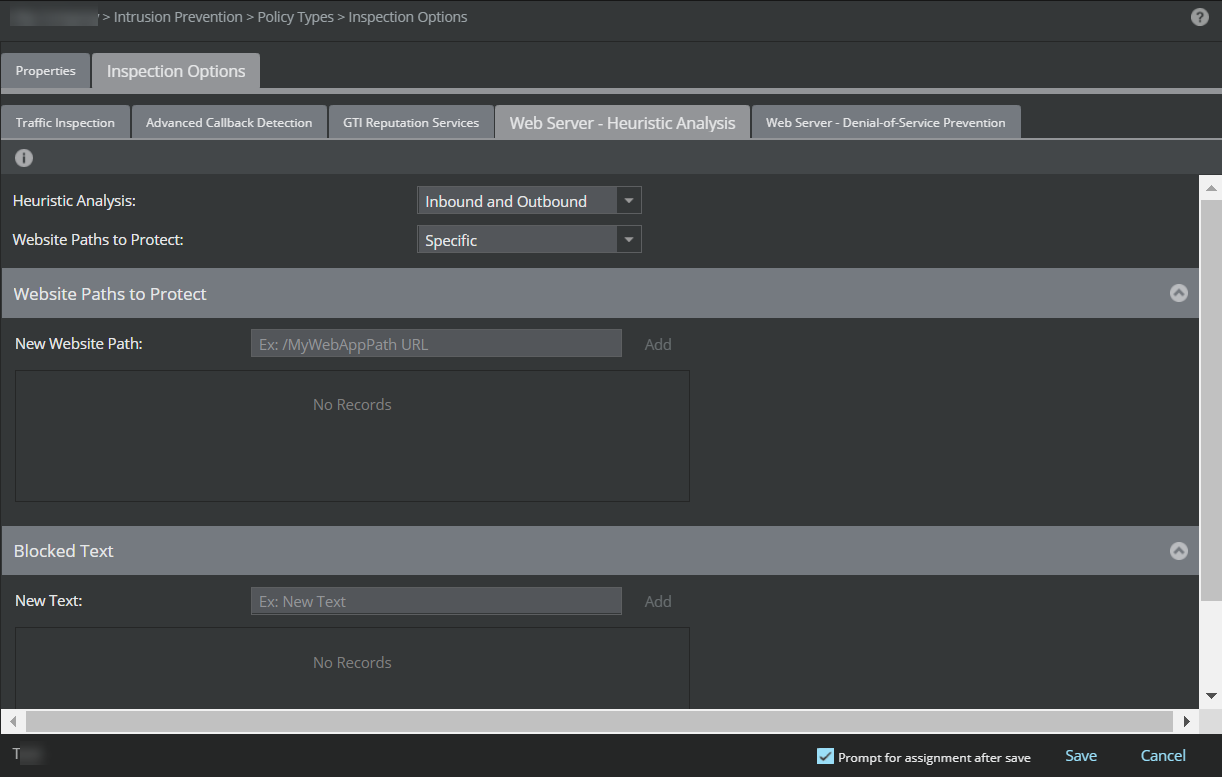Go to Advanced Callback Detection tab

click(x=229, y=122)
